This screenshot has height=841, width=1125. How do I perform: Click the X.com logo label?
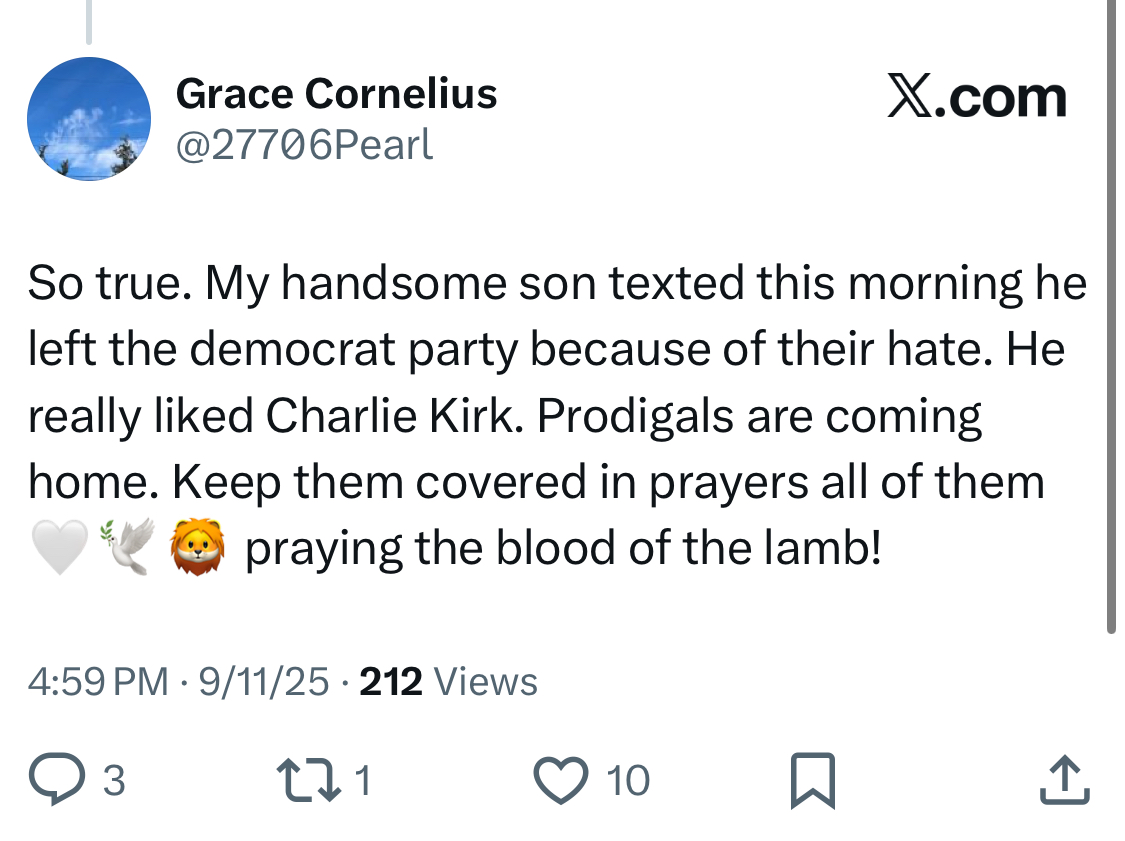[976, 98]
